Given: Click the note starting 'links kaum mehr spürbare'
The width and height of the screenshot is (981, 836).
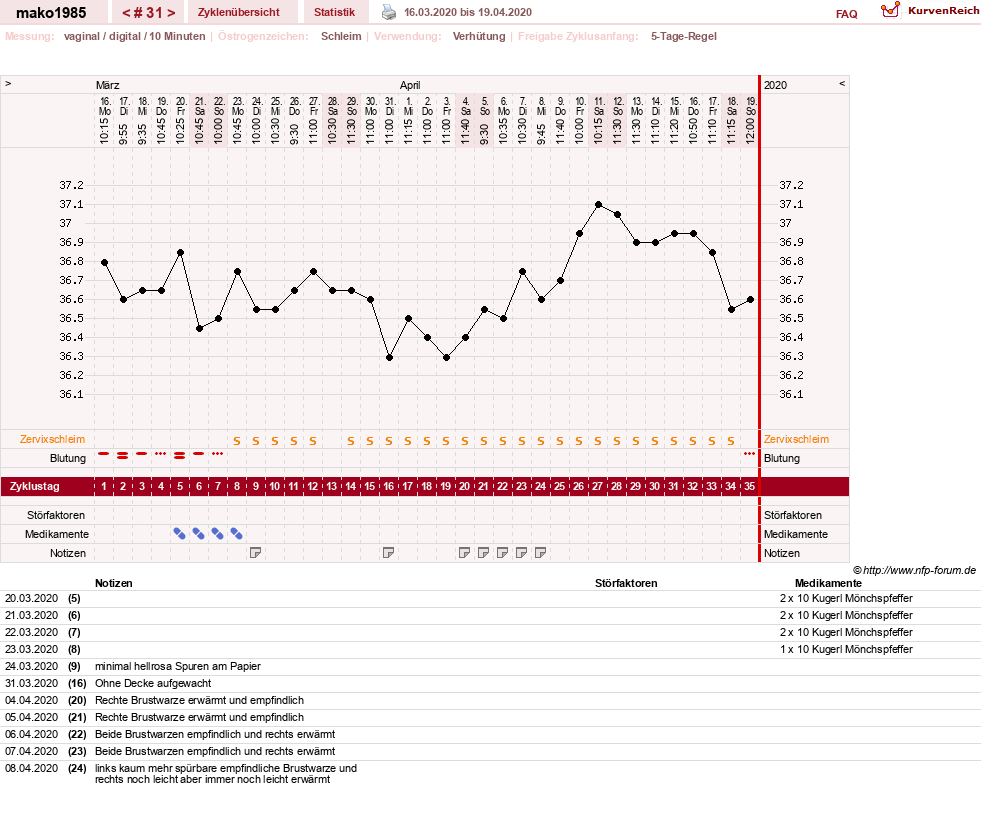Looking at the screenshot, I should pos(226,773).
